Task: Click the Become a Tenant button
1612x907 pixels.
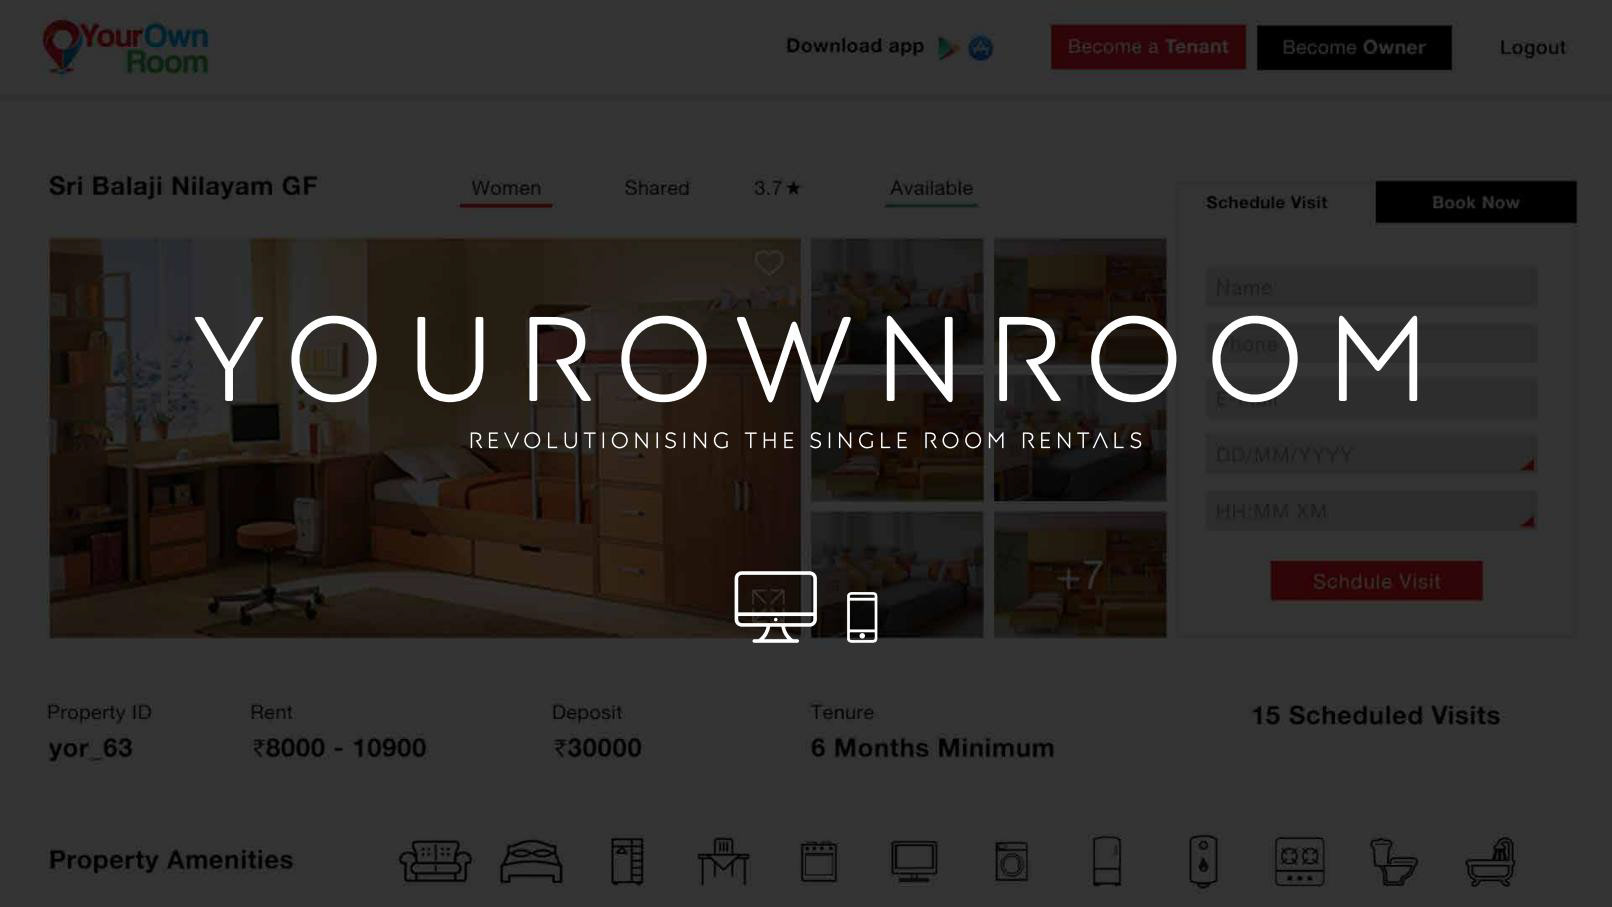Action: coord(1148,47)
